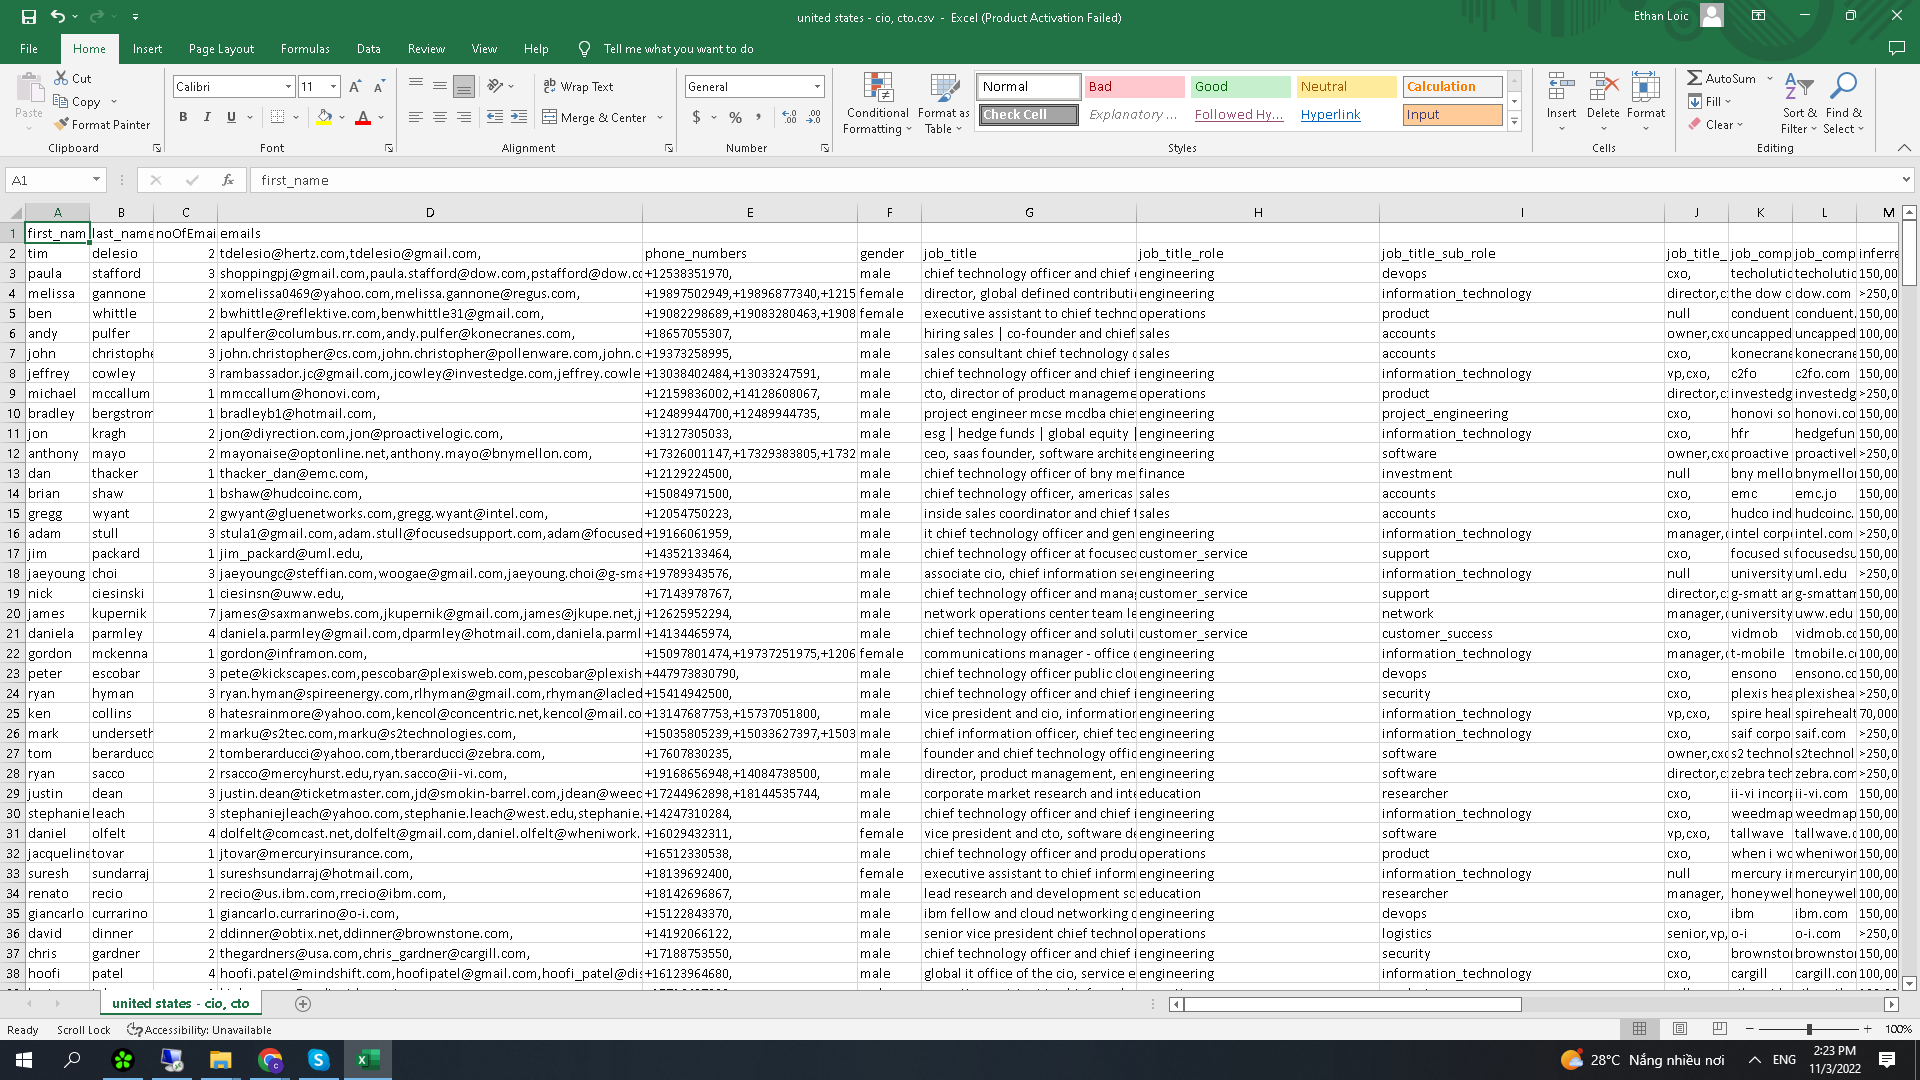The height and width of the screenshot is (1080, 1920).
Task: Switch to Page Break Preview icon
Action: pyautogui.click(x=1720, y=1029)
